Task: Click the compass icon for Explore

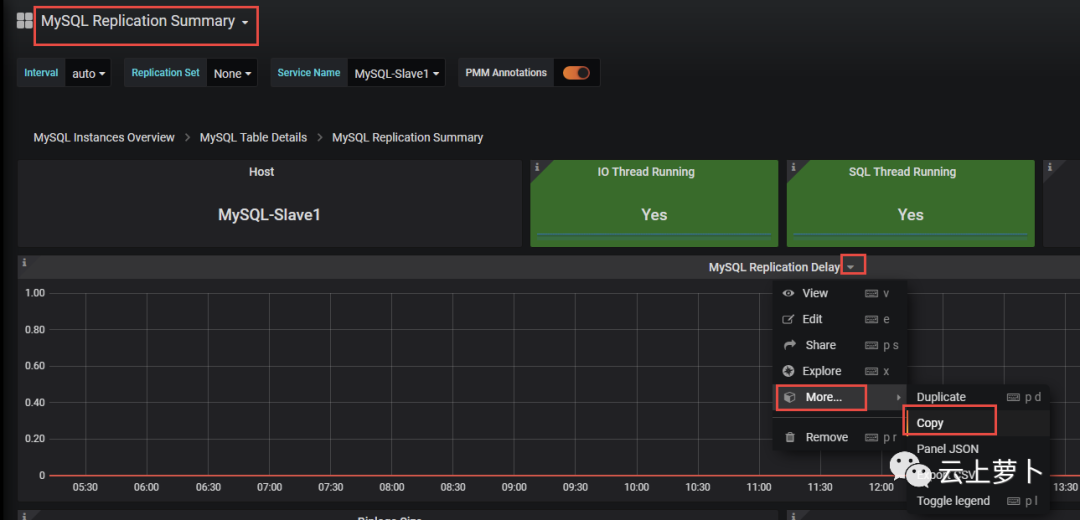Action: 789,371
